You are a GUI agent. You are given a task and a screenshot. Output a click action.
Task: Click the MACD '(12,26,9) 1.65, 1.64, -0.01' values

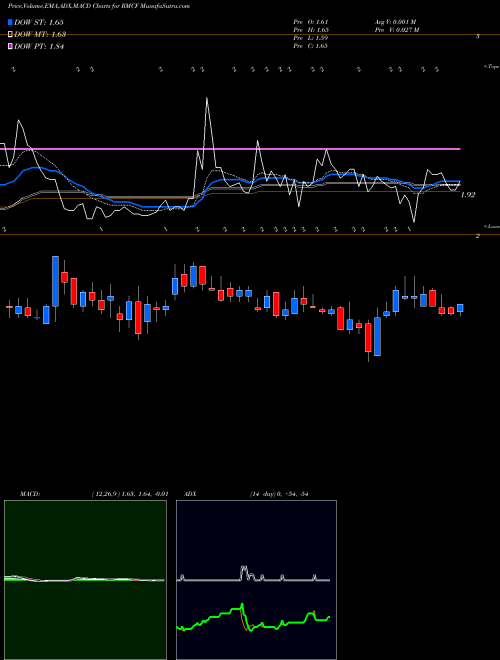[130, 494]
